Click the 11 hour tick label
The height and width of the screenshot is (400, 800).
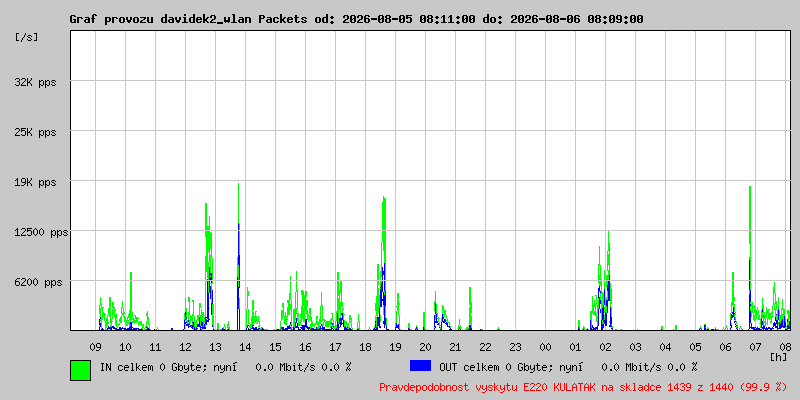pyautogui.click(x=156, y=347)
